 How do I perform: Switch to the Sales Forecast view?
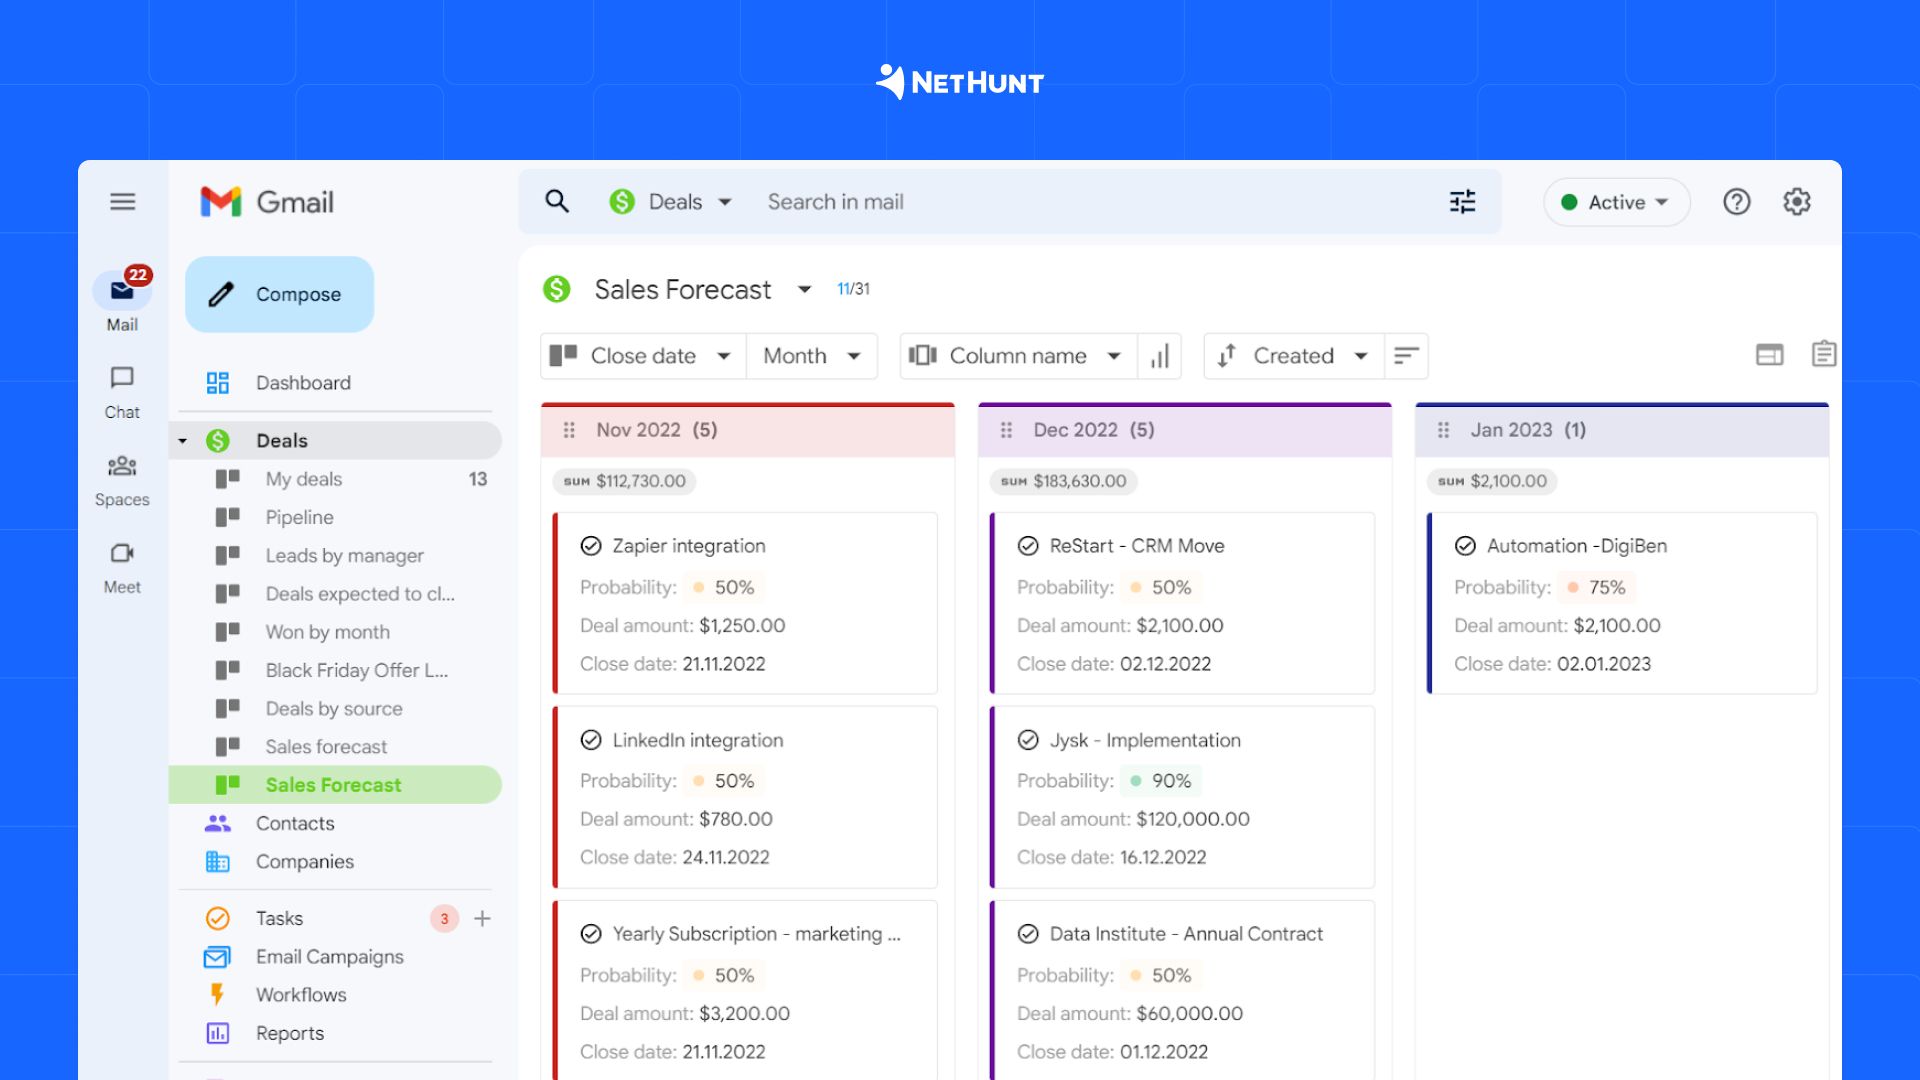[333, 784]
